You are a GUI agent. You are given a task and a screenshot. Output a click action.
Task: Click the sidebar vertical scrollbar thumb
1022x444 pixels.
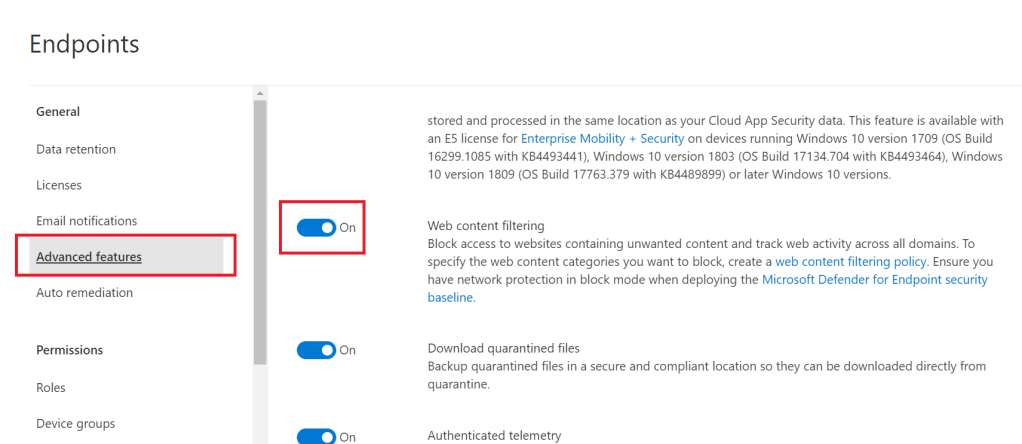(x=260, y=230)
